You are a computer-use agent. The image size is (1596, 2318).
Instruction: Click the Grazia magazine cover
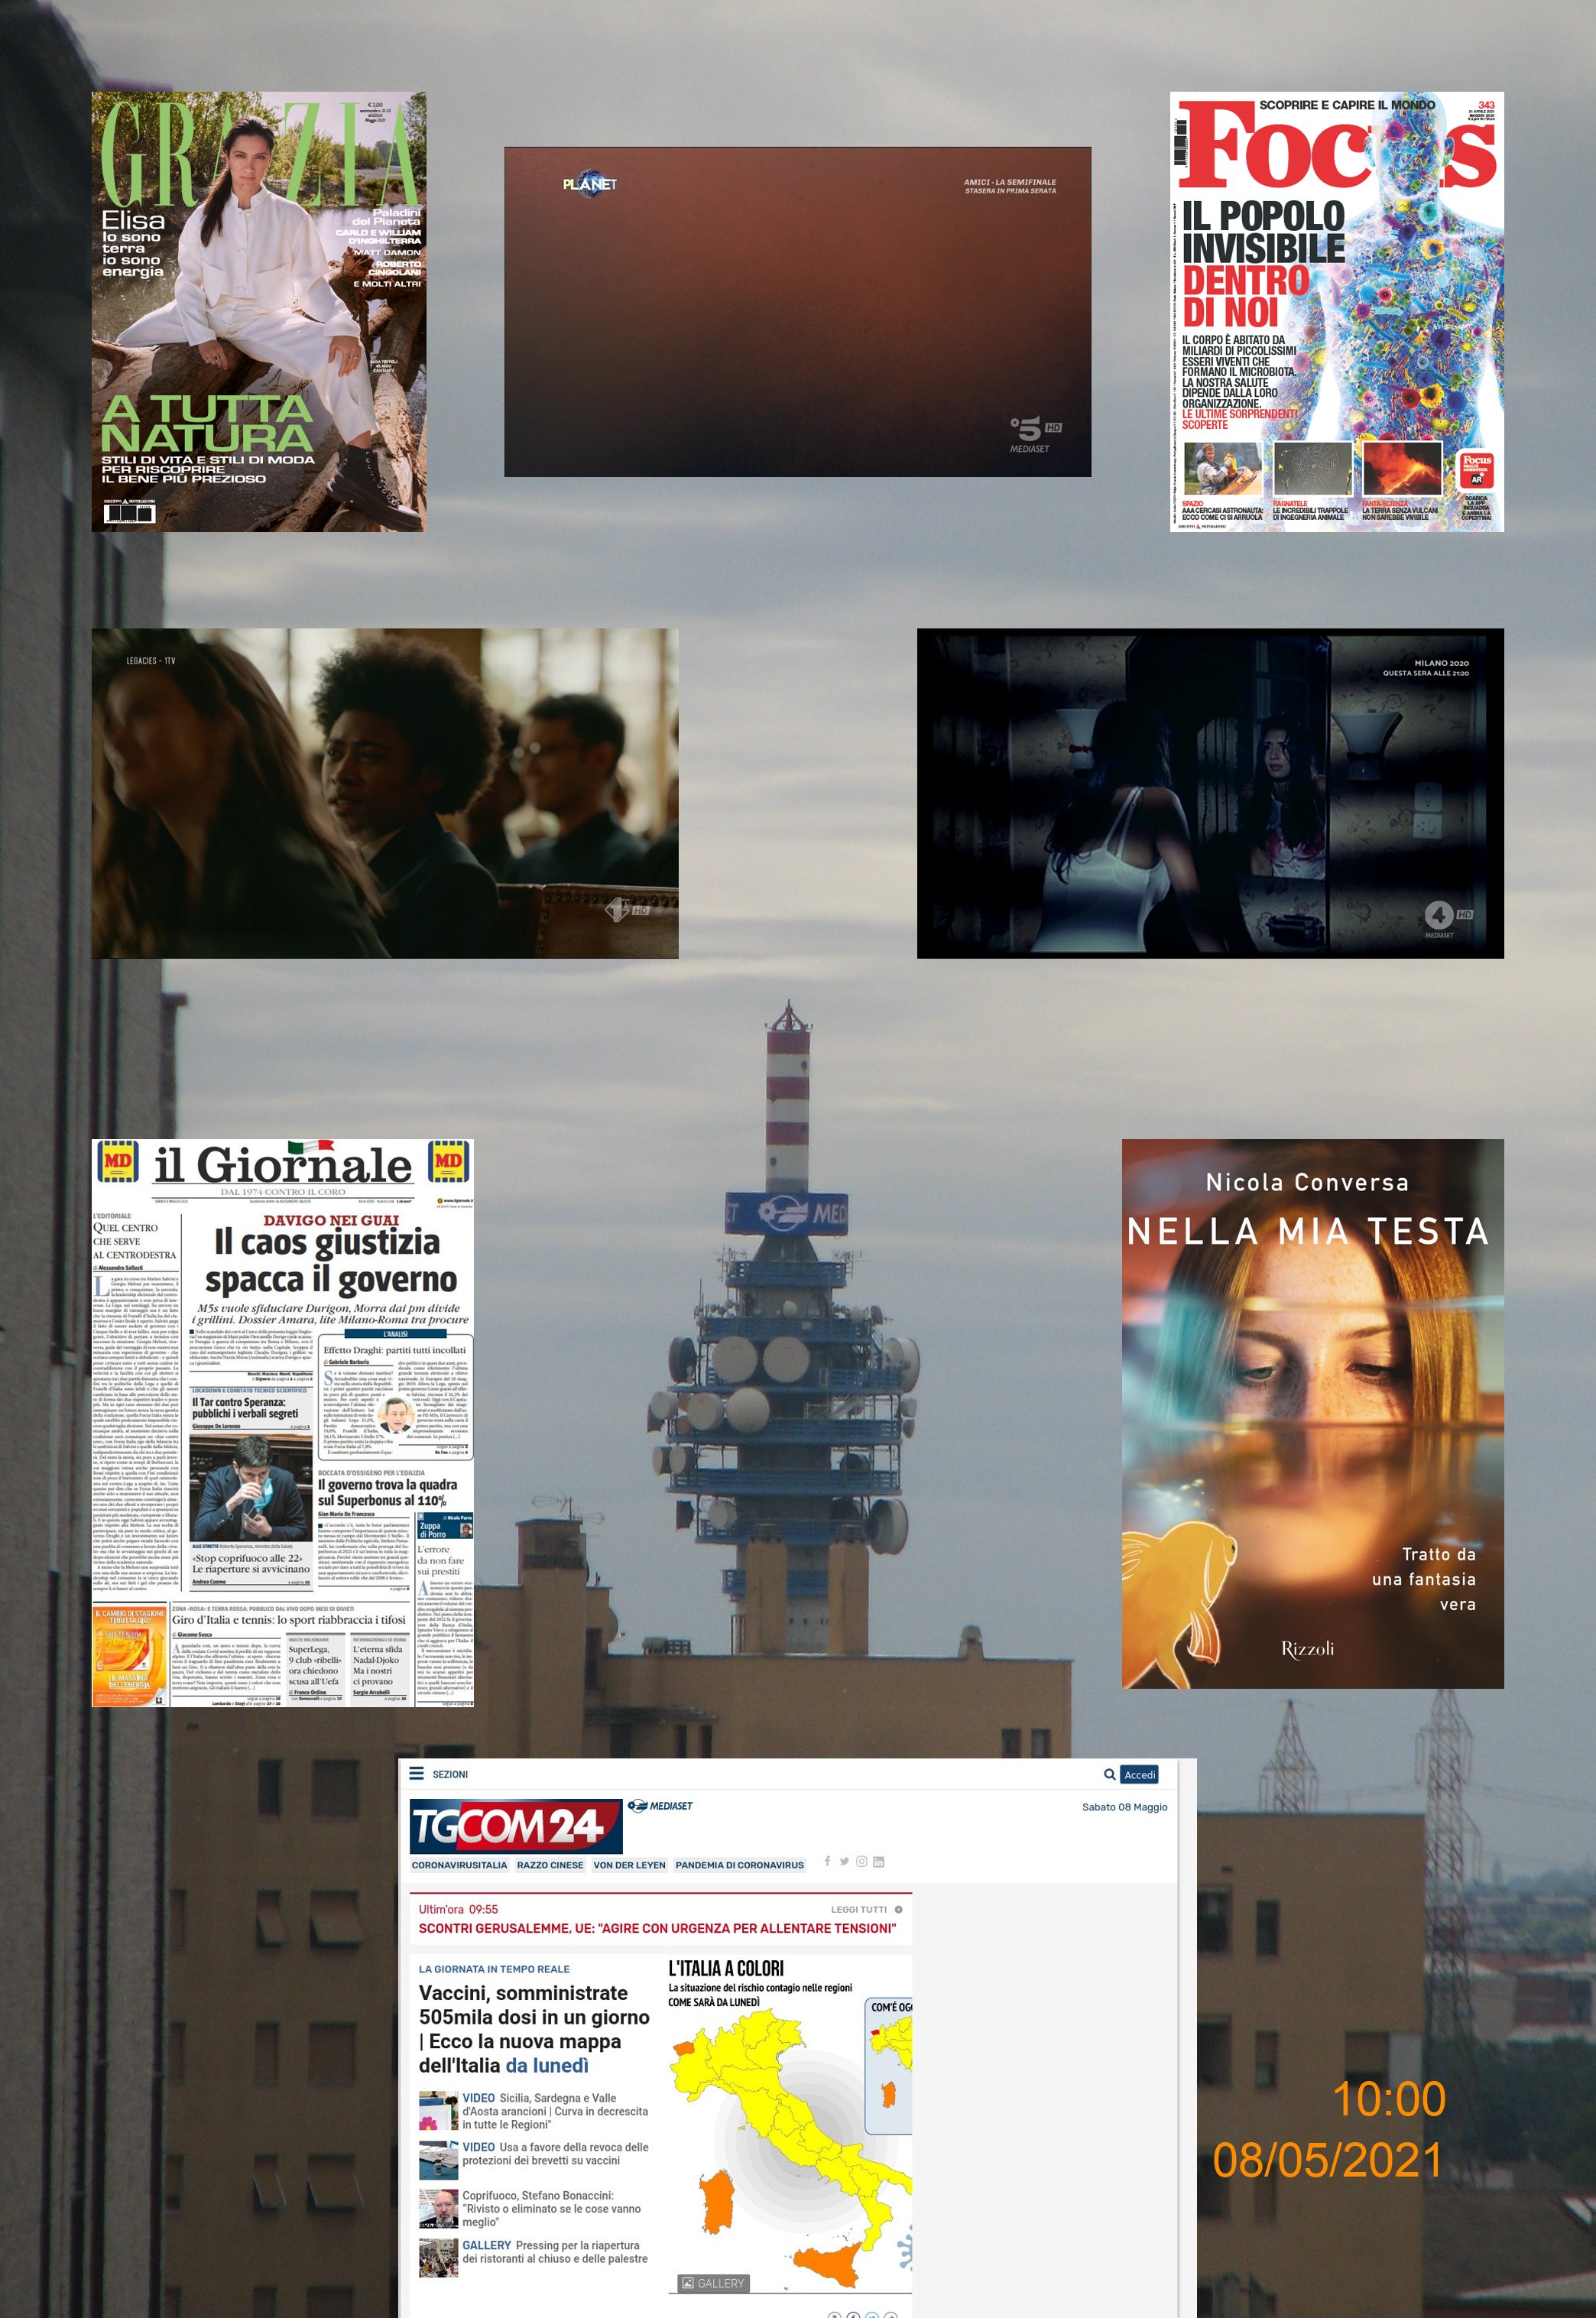coord(259,311)
